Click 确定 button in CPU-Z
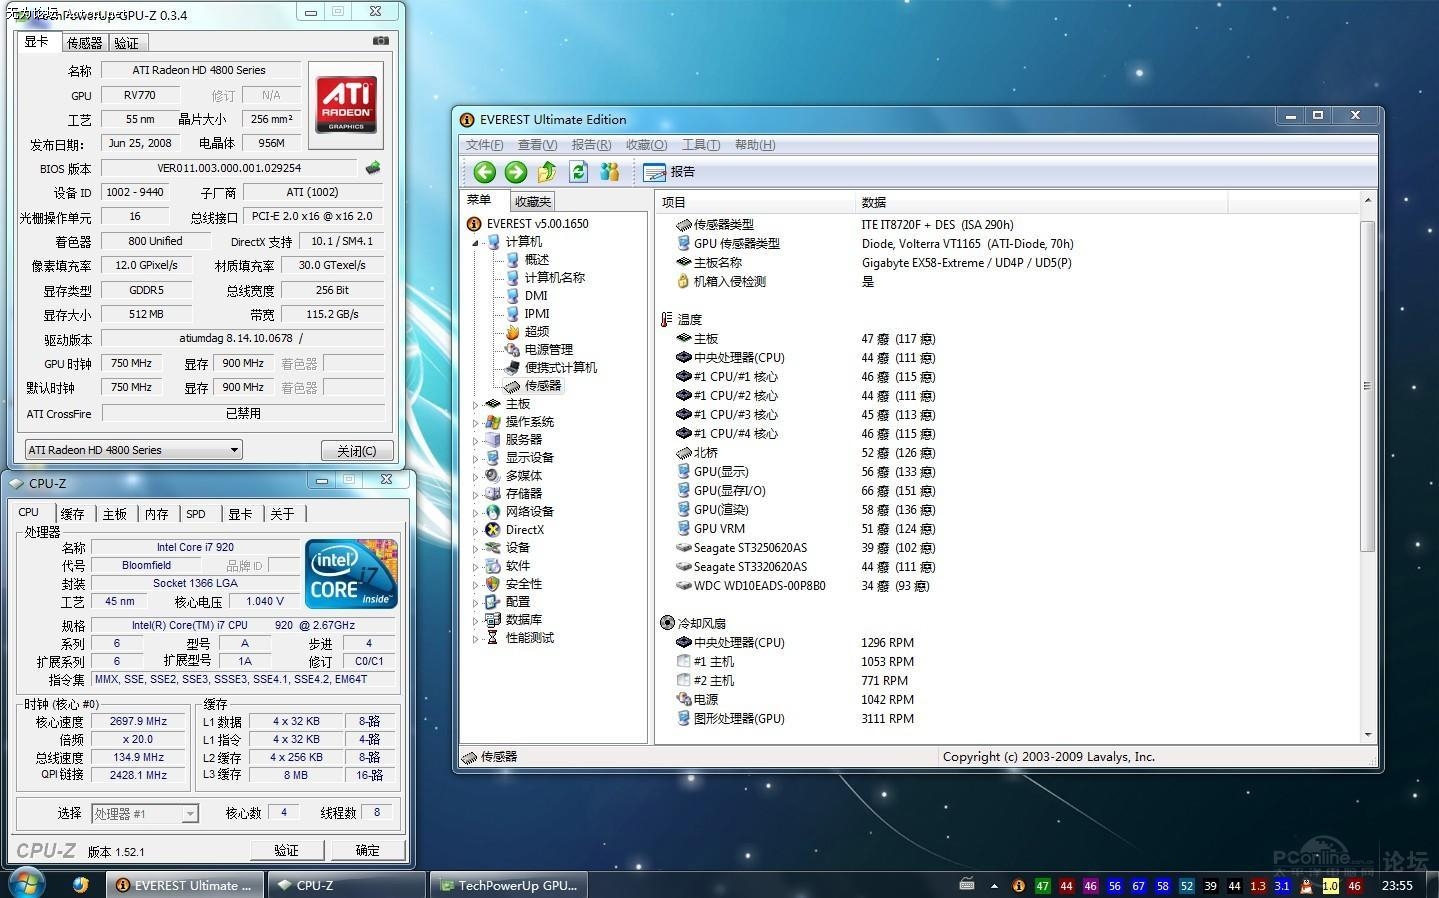1439x898 pixels. pyautogui.click(x=368, y=850)
